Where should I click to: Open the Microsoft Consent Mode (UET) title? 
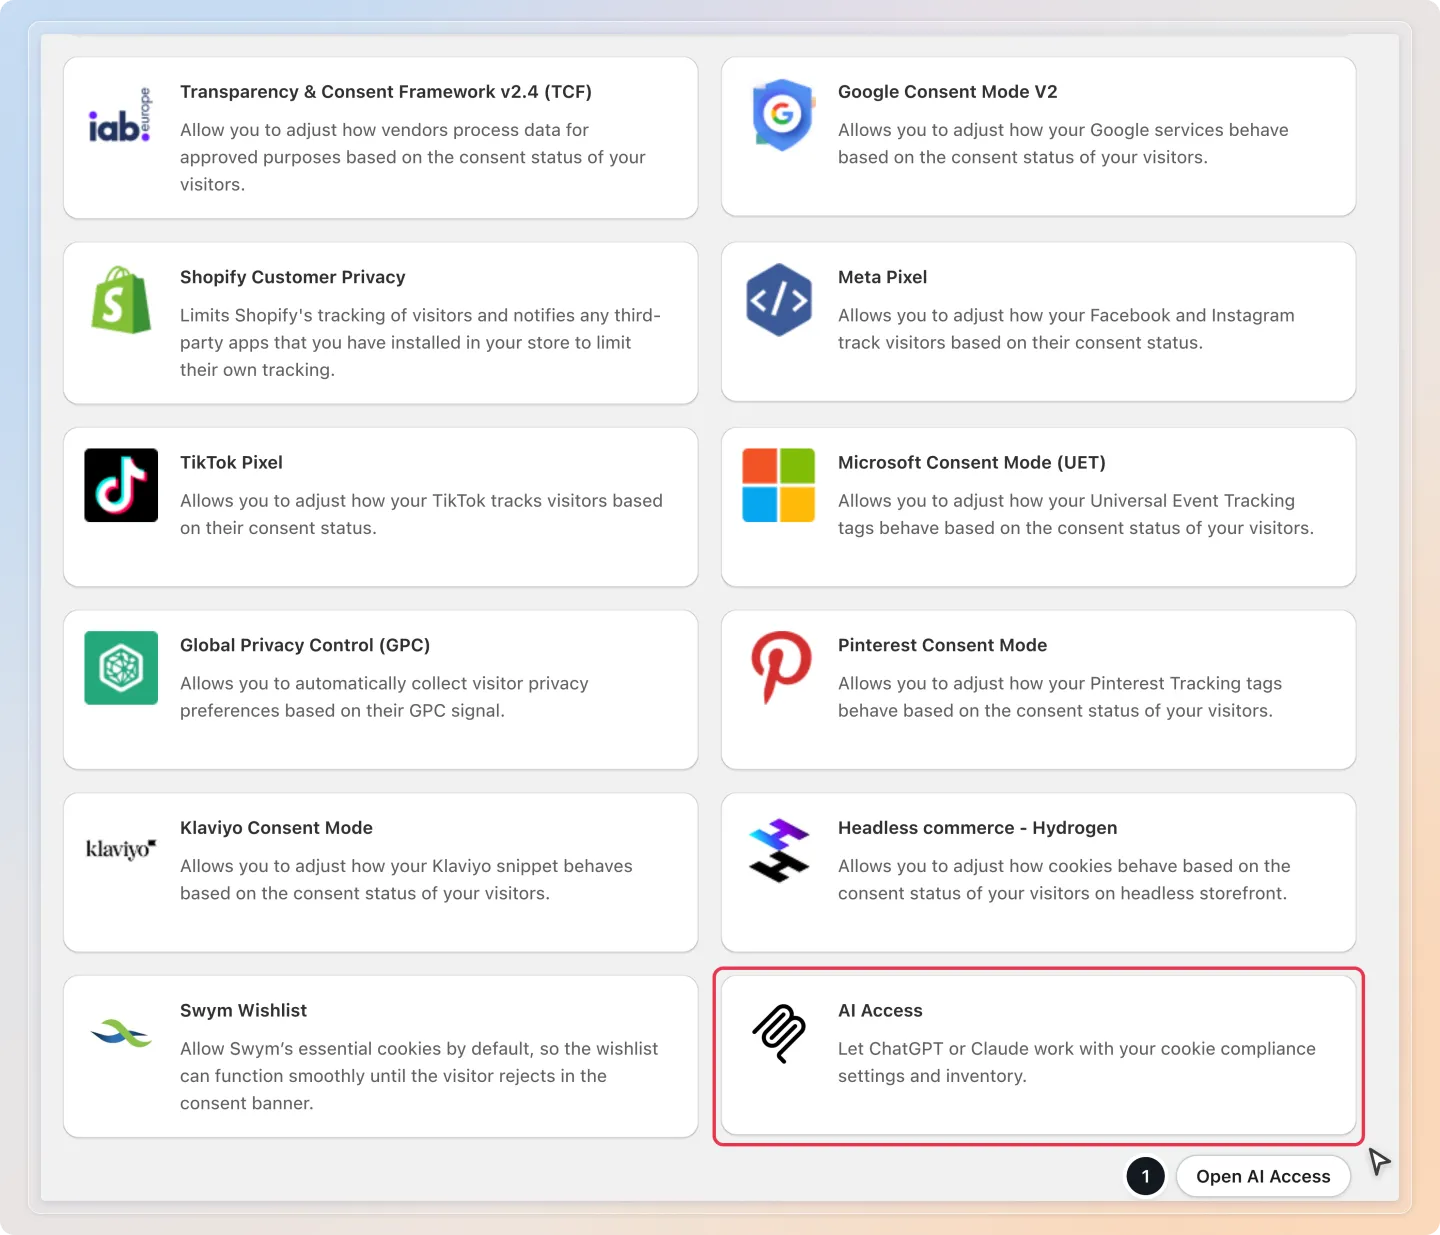pyautogui.click(x=972, y=462)
